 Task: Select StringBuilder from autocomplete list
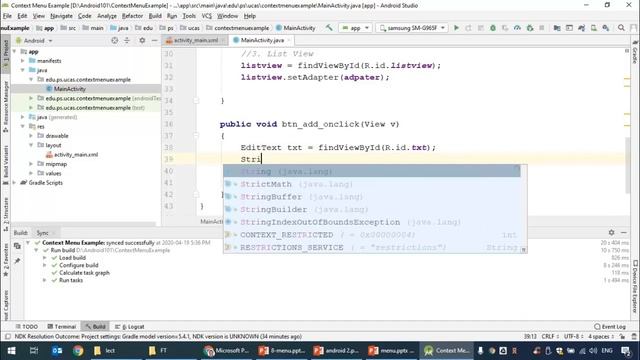click(x=371, y=209)
